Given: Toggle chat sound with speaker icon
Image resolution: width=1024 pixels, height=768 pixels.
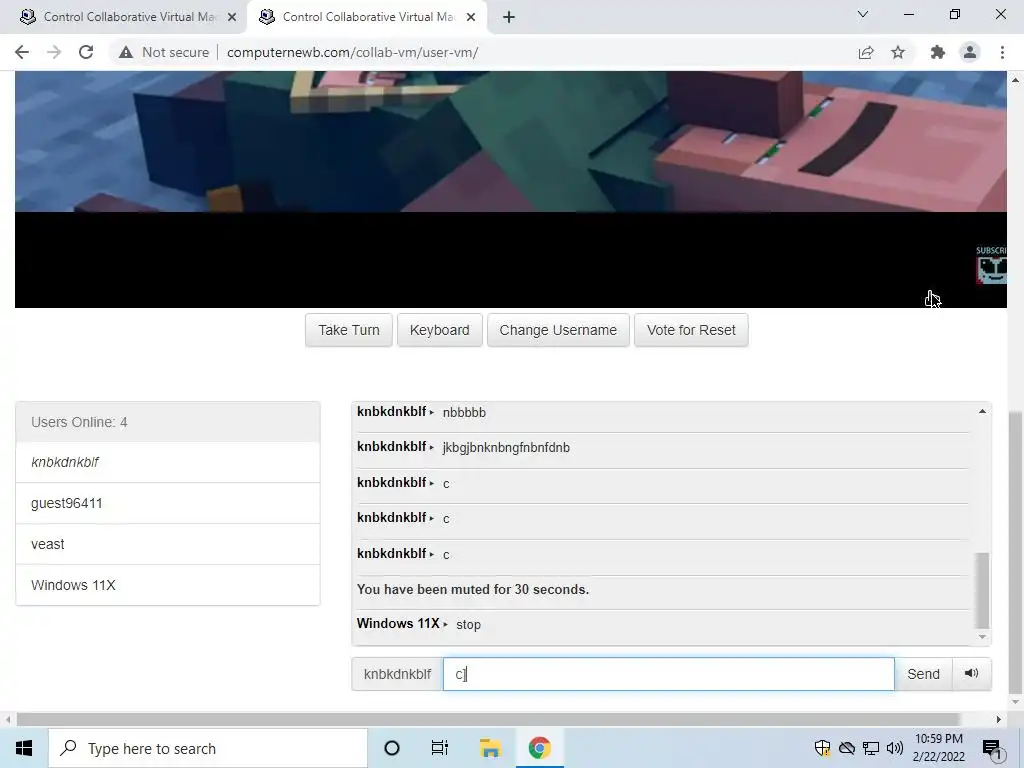Looking at the screenshot, I should point(972,674).
